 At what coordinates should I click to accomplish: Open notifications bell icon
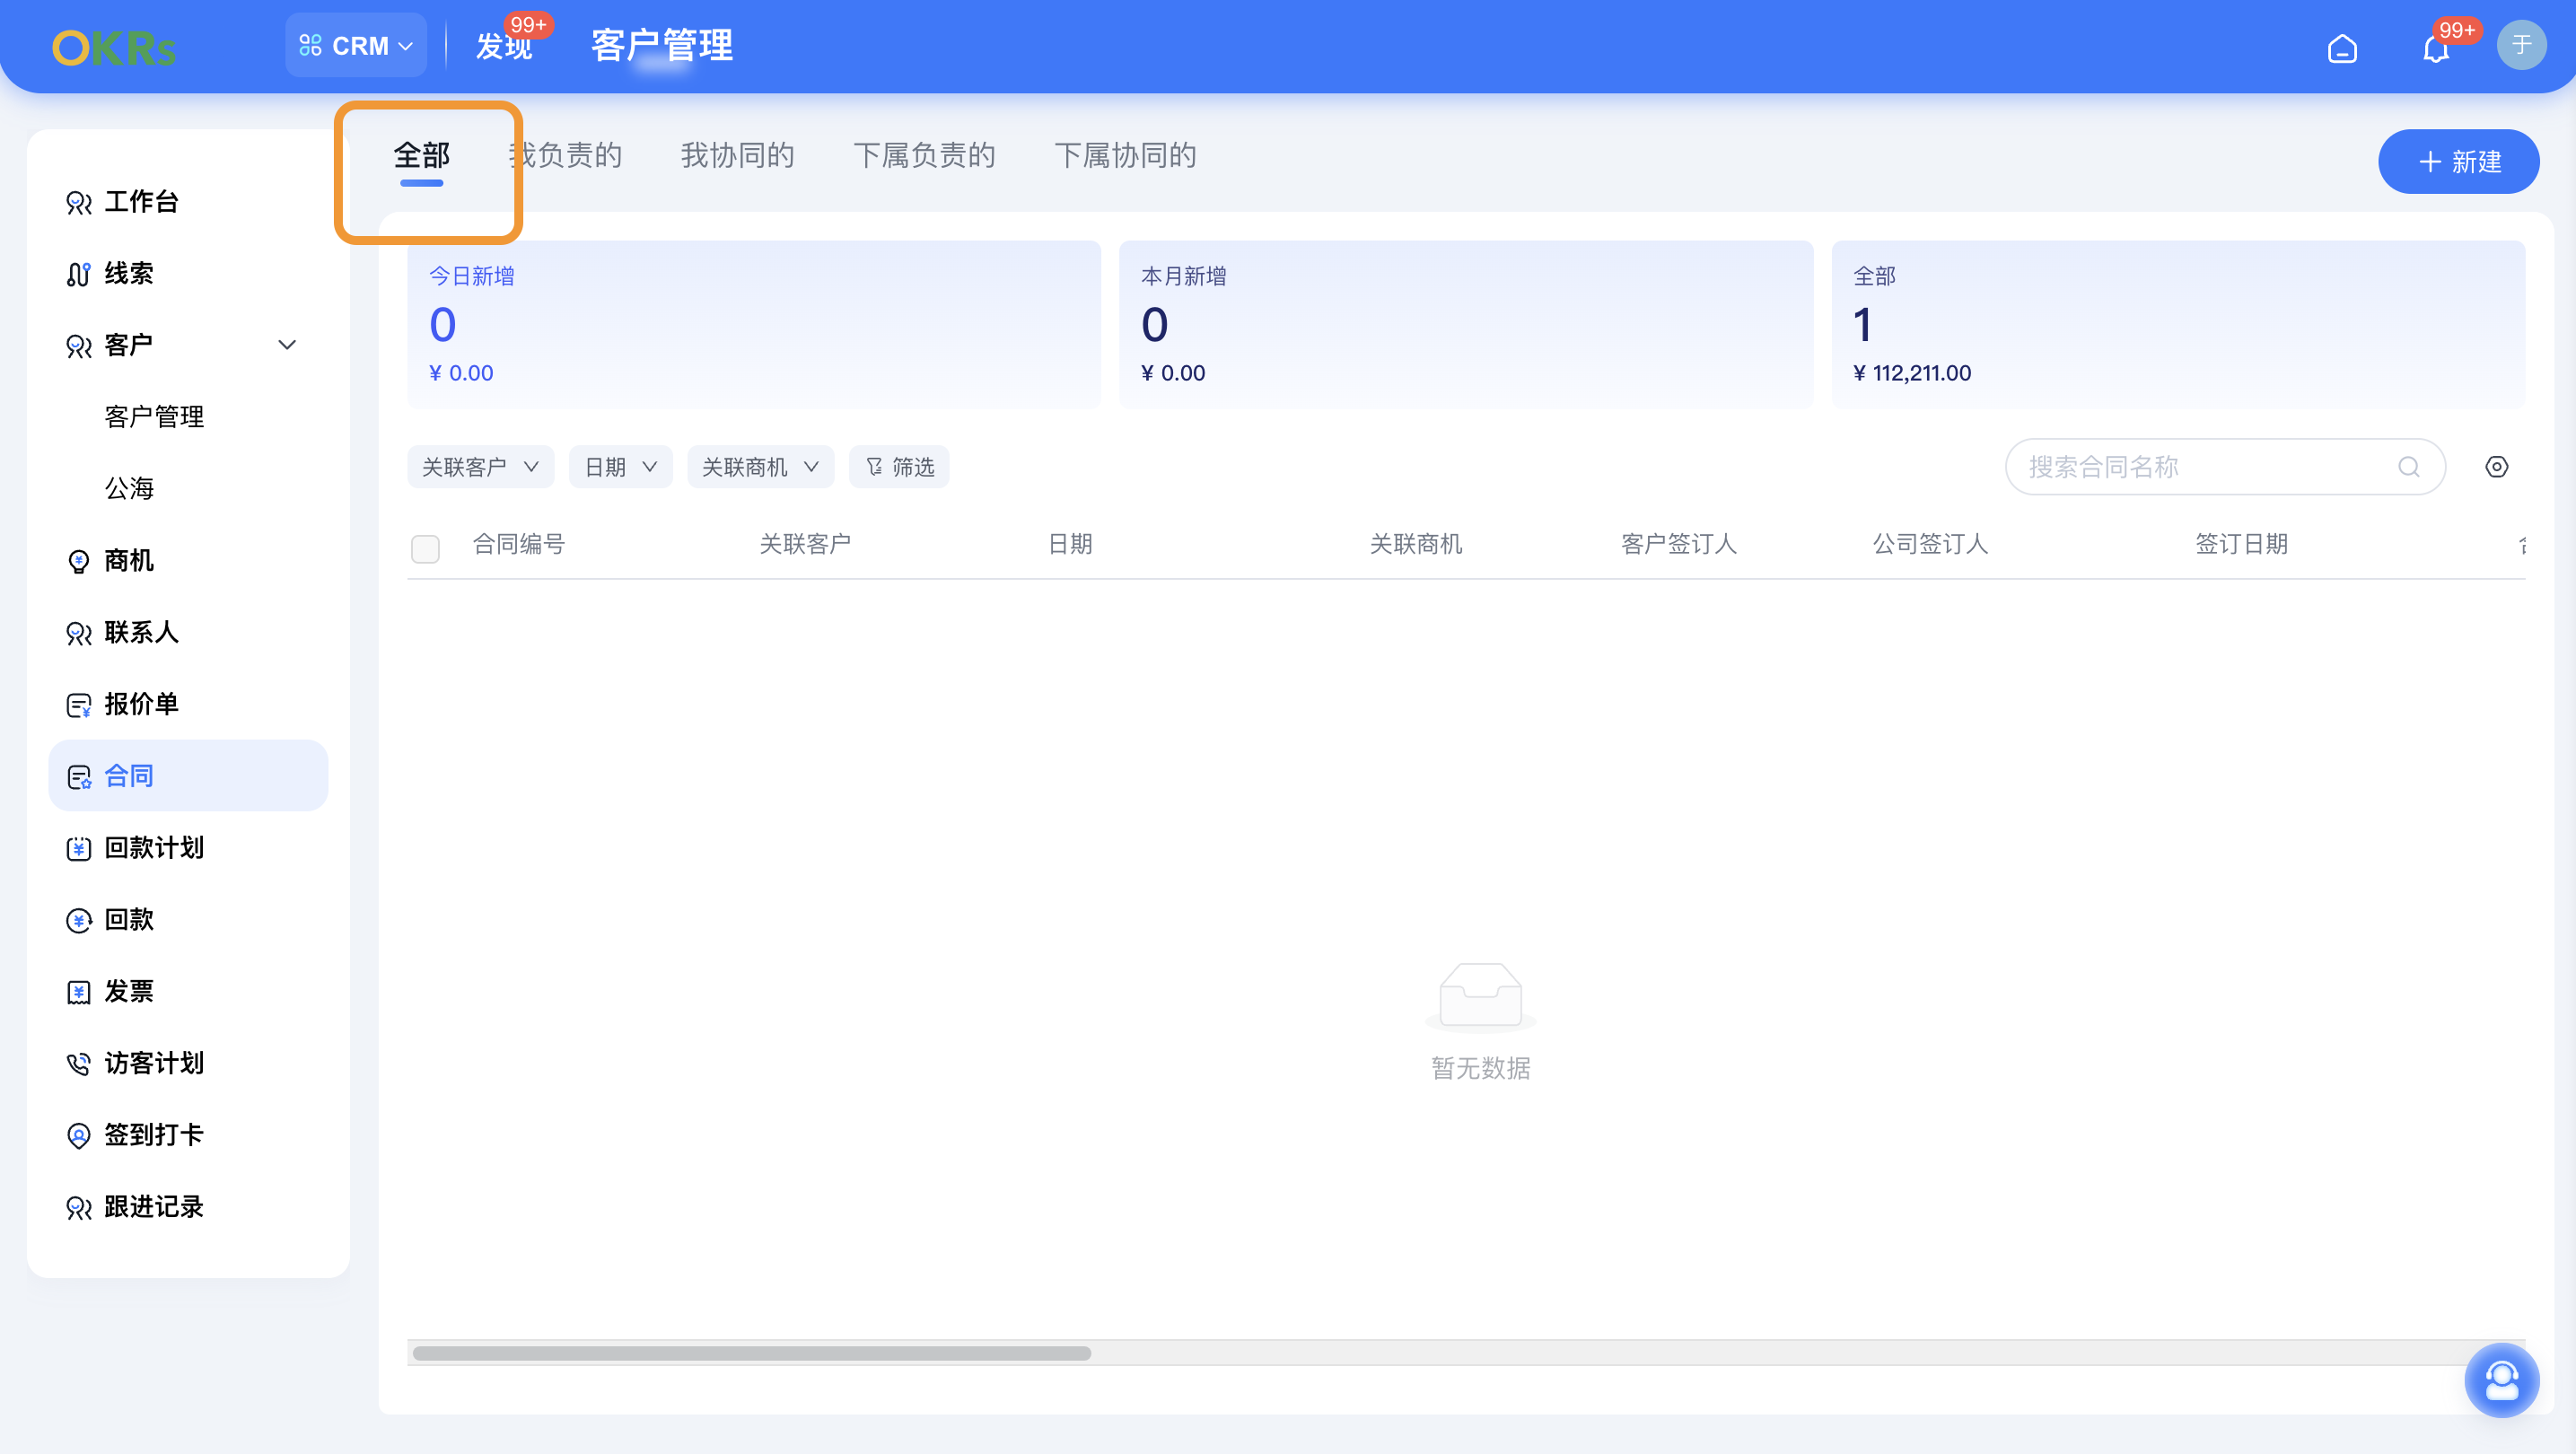pyautogui.click(x=2436, y=48)
